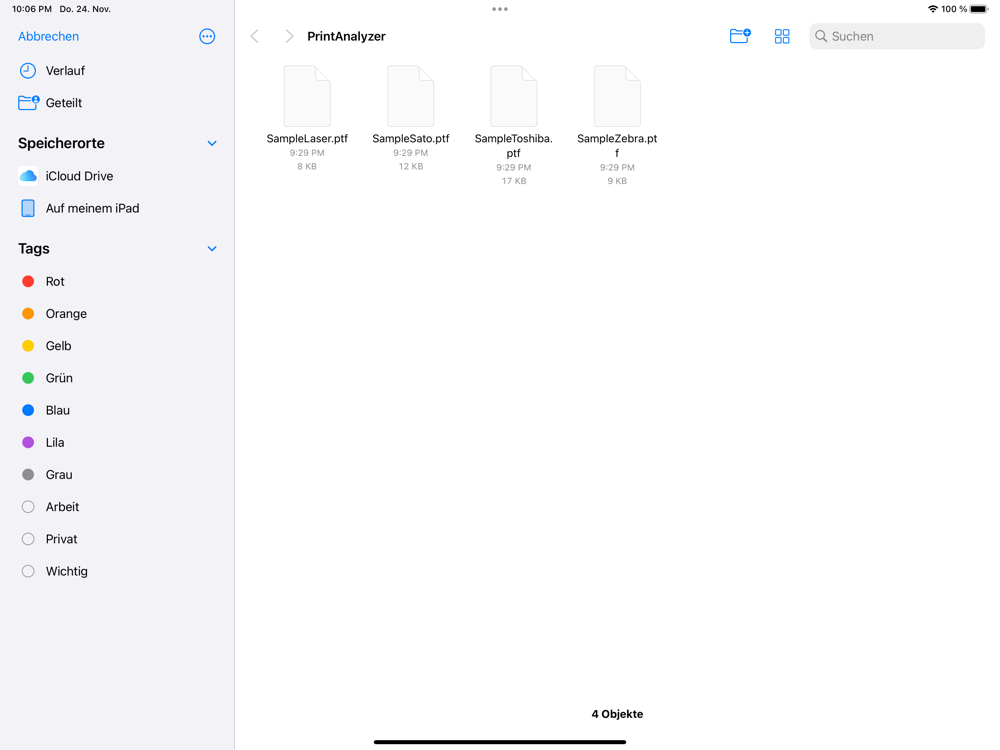Open the SampleZebra.ptf file icon
Screen dimensions: 1000x750
pos(617,96)
